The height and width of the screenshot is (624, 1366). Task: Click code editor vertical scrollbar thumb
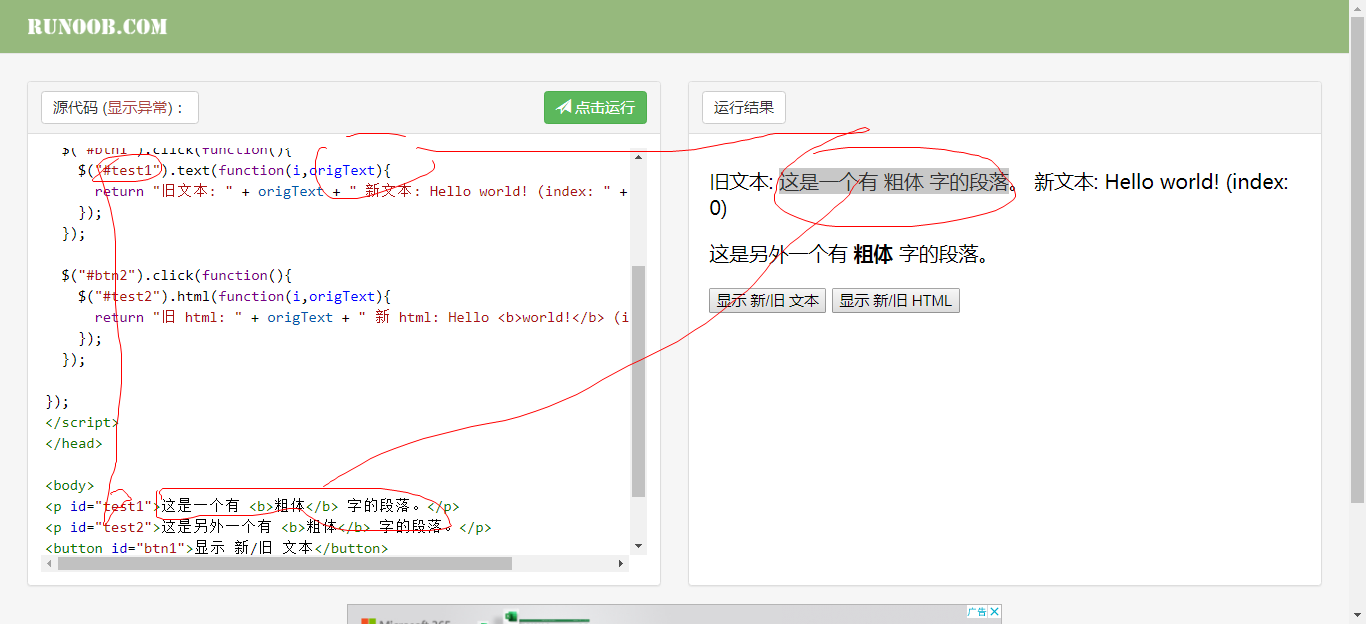tap(639, 381)
